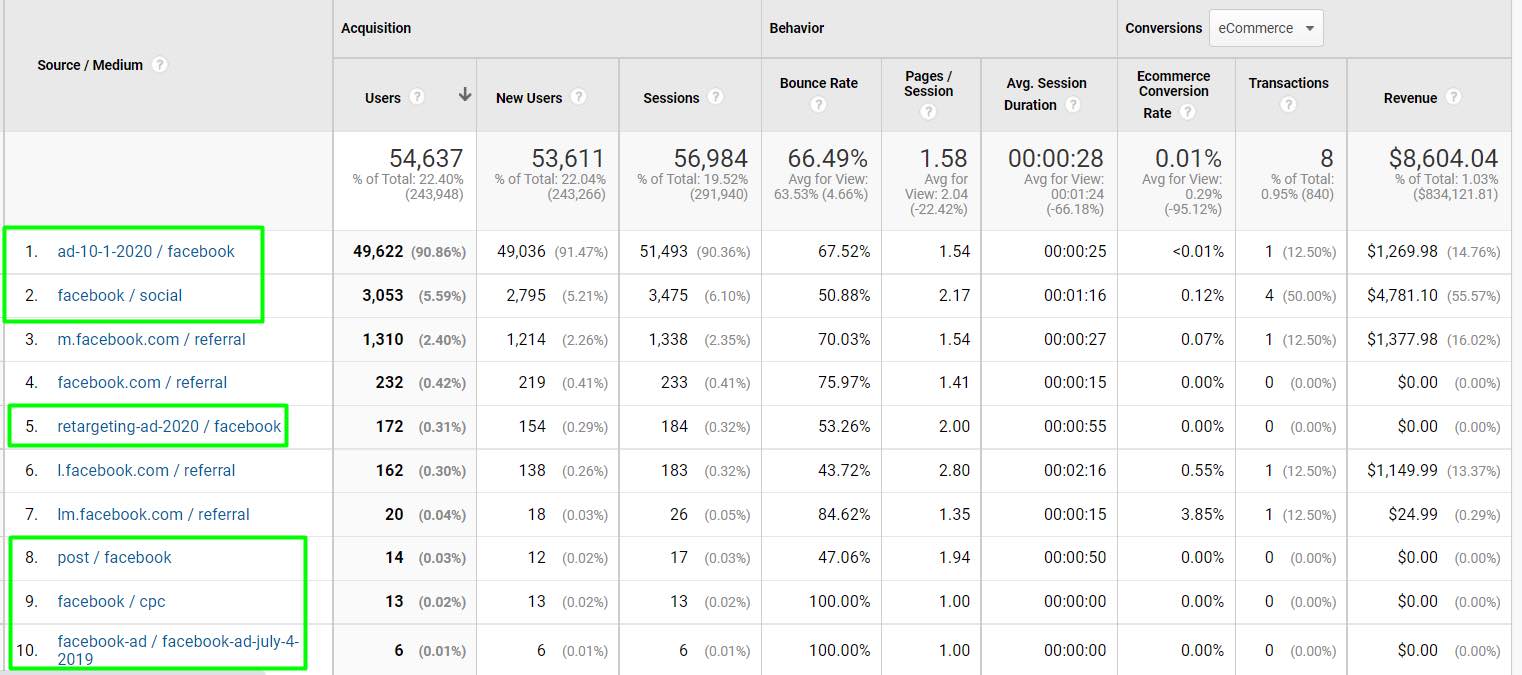Click New Users cell showing 1,214
Screen dimensions: 1522x675
click(526, 339)
